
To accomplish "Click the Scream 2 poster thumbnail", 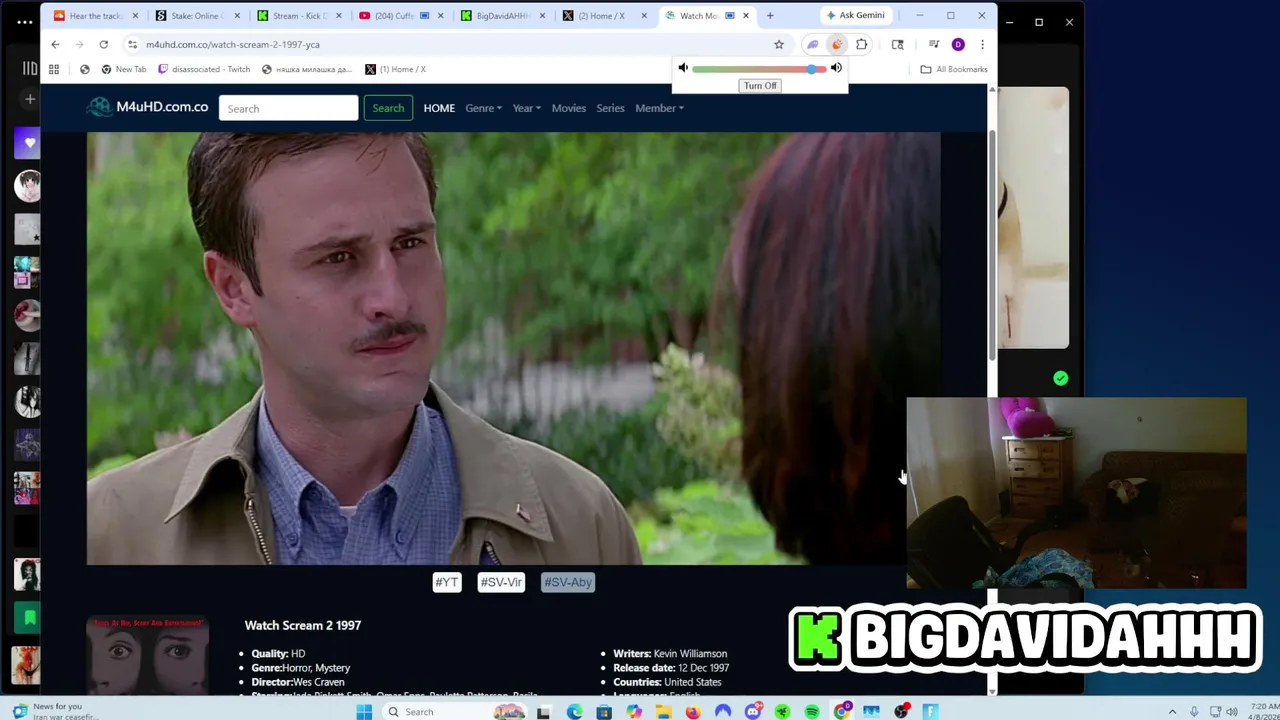I will click(x=148, y=656).
